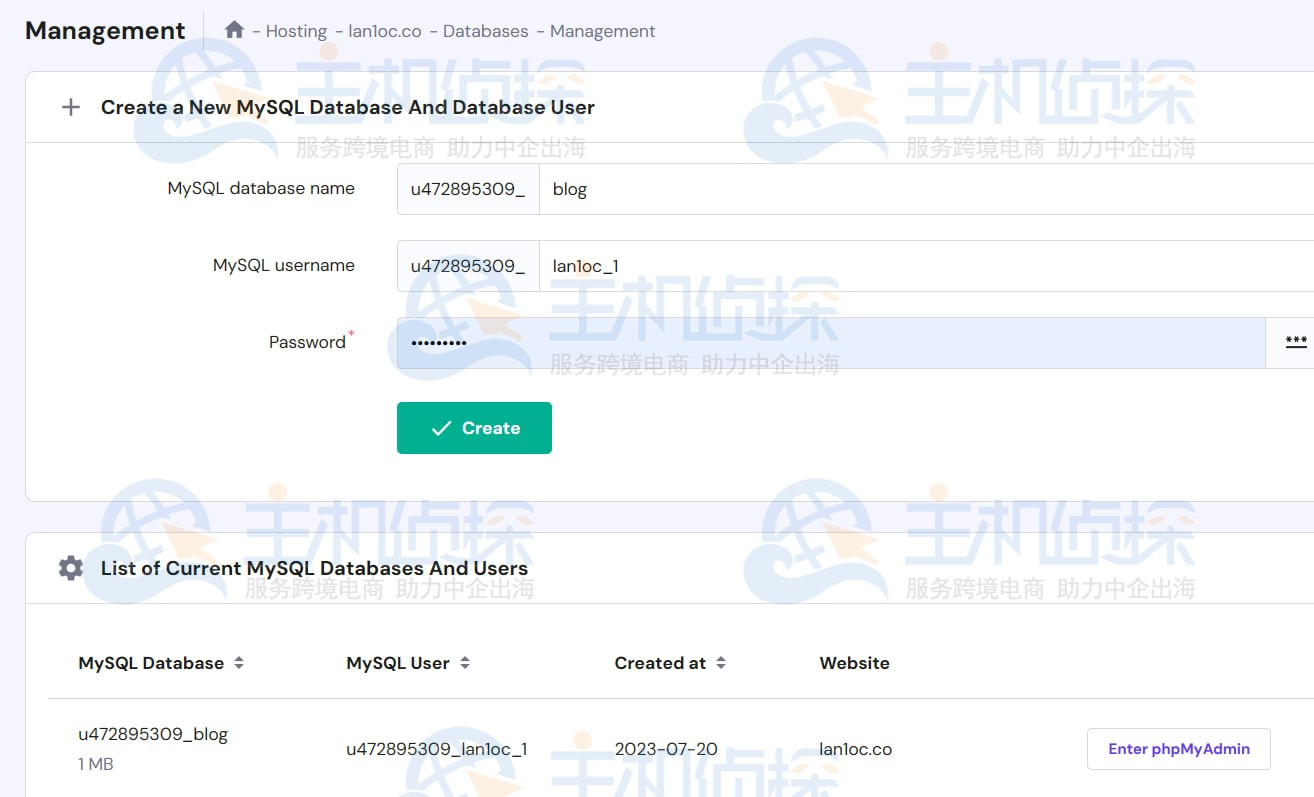Sort by Created at column arrows
Viewport: 1314px width, 797px height.
pos(721,663)
